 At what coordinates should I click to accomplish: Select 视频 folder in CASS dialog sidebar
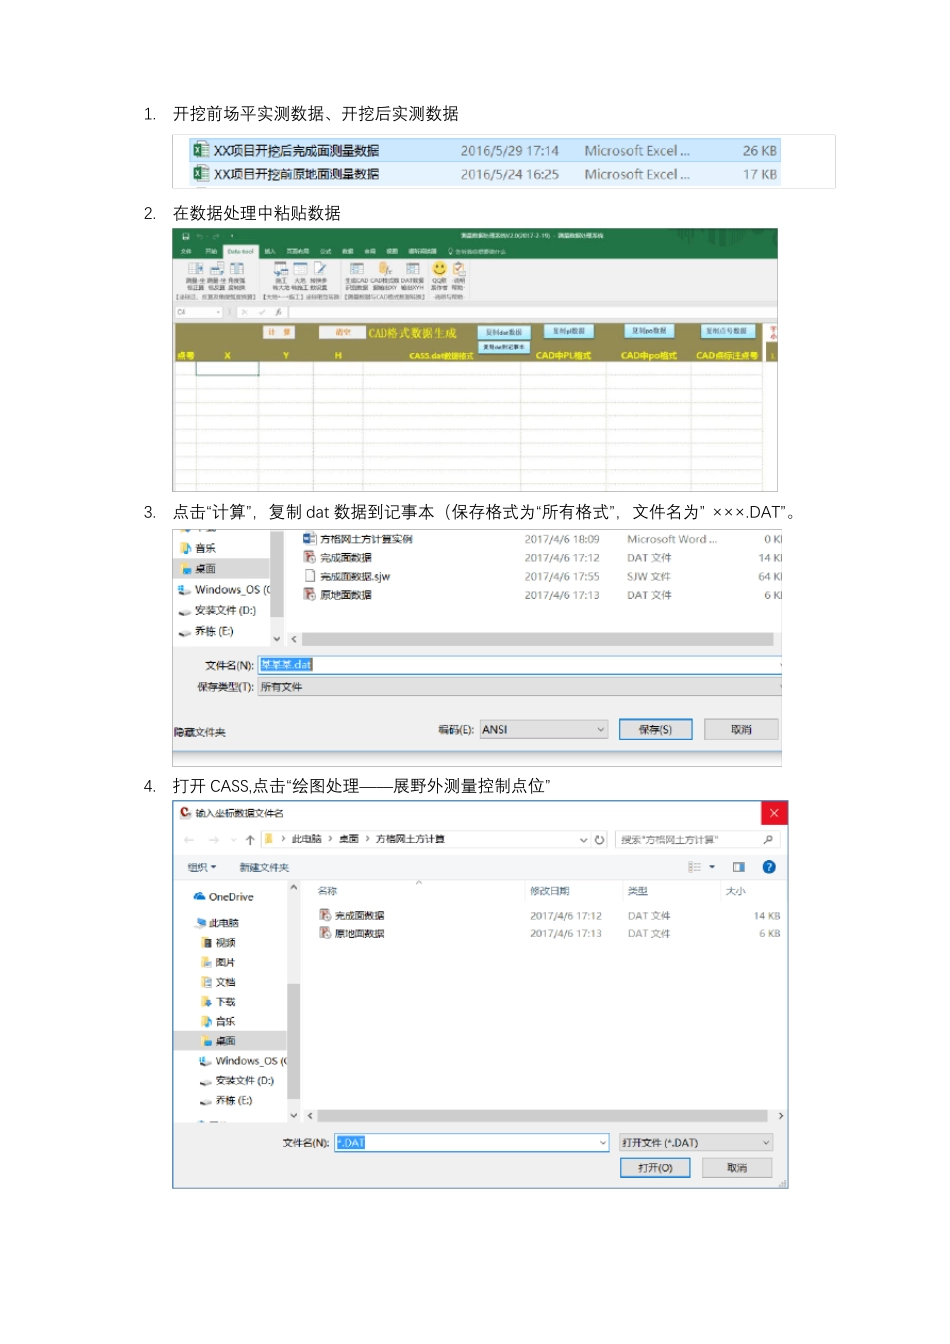pyautogui.click(x=220, y=943)
